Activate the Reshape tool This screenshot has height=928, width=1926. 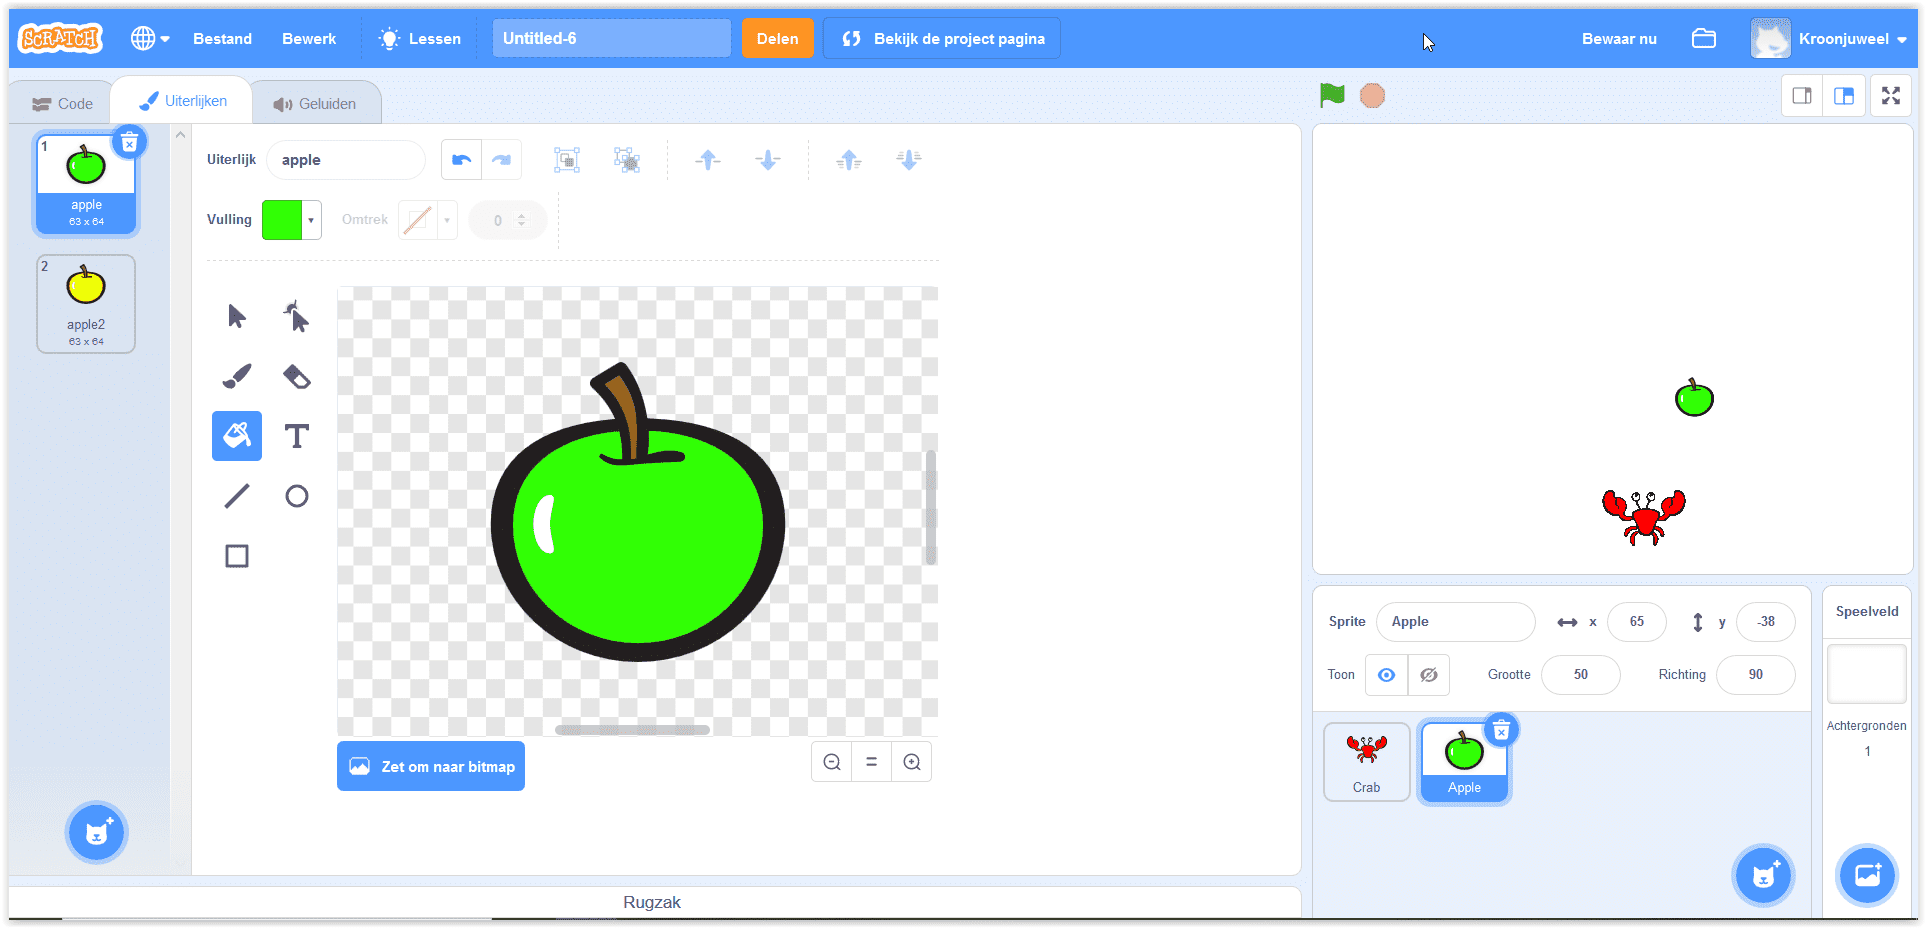pyautogui.click(x=296, y=316)
